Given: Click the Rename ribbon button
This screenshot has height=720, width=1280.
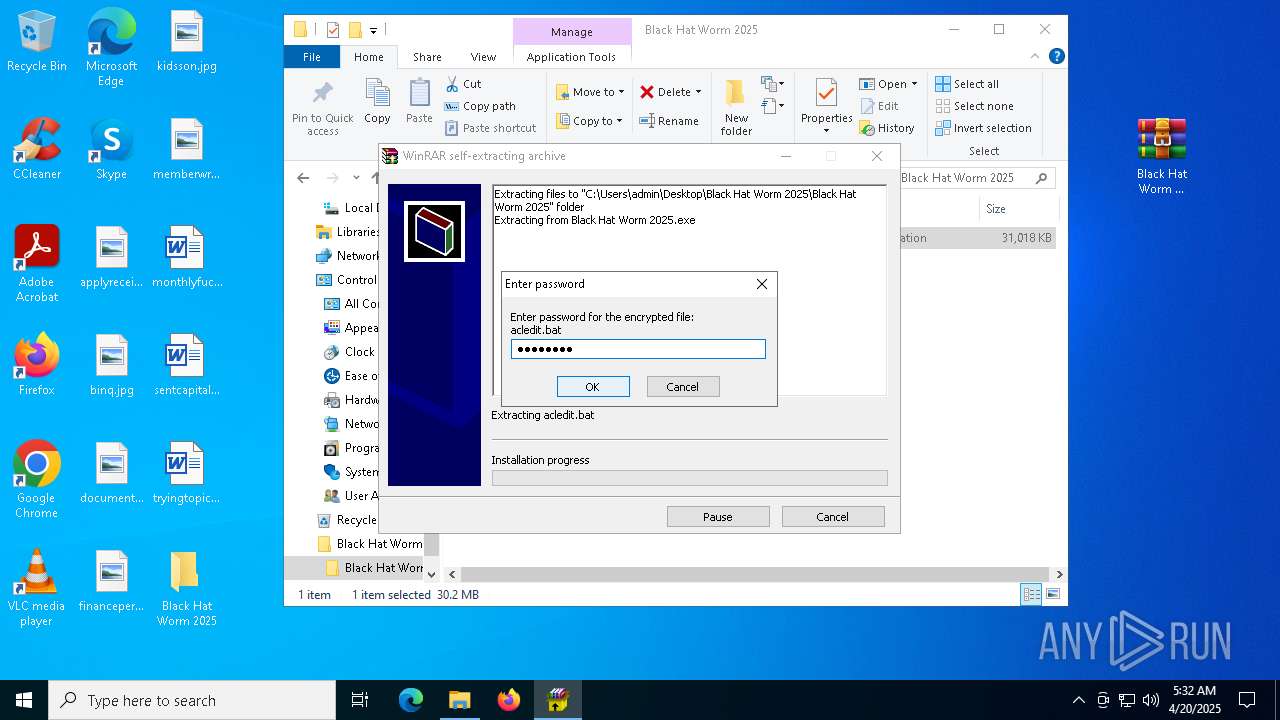Looking at the screenshot, I should [669, 121].
